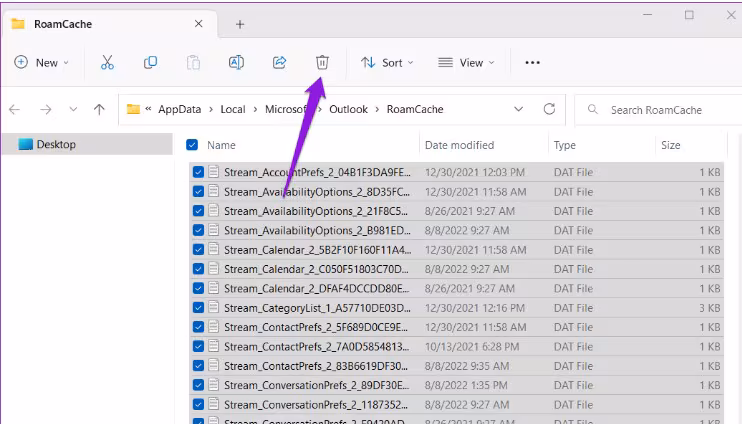Uncheck Stream_CategoryList_1_A57710DE03D checkbox
742x424 pixels.
tap(198, 308)
